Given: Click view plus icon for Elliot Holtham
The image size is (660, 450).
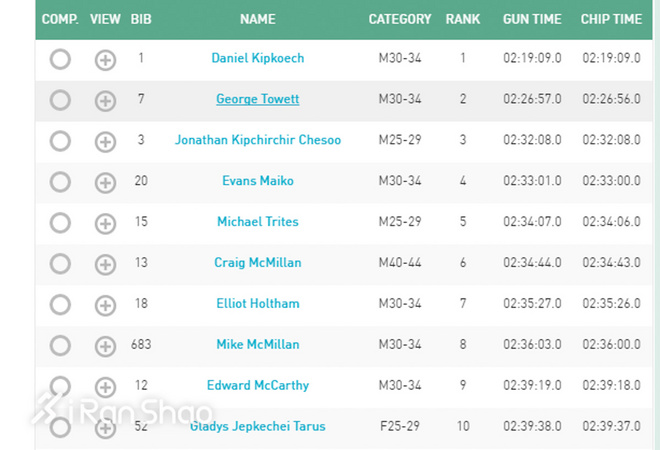Looking at the screenshot, I should [105, 305].
